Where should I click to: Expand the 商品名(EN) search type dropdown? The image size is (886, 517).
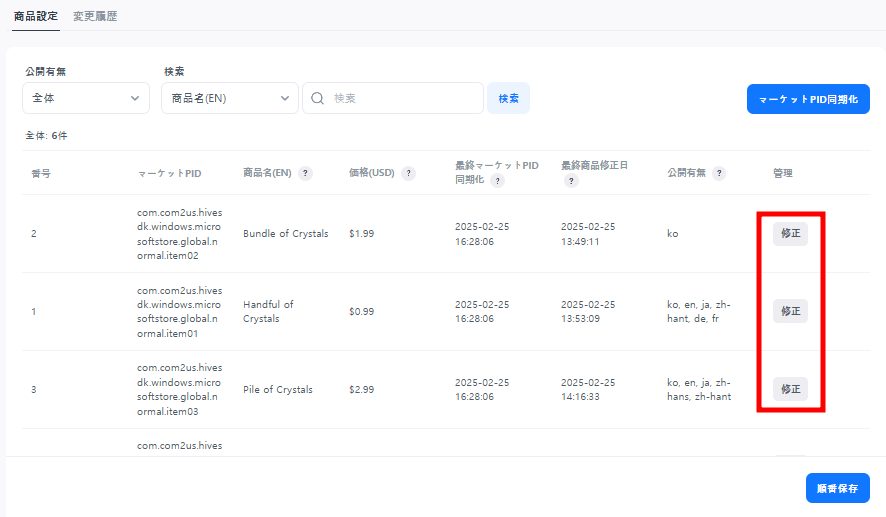pyautogui.click(x=229, y=98)
